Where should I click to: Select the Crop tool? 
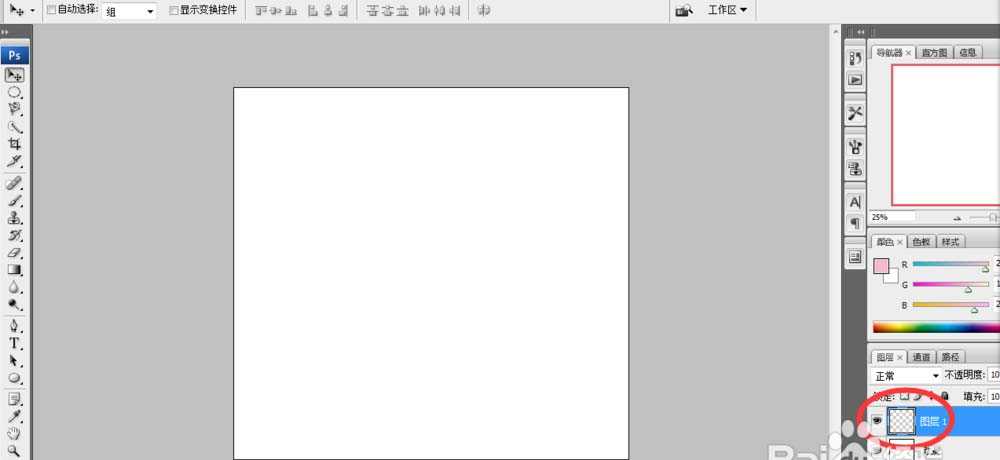(x=15, y=144)
